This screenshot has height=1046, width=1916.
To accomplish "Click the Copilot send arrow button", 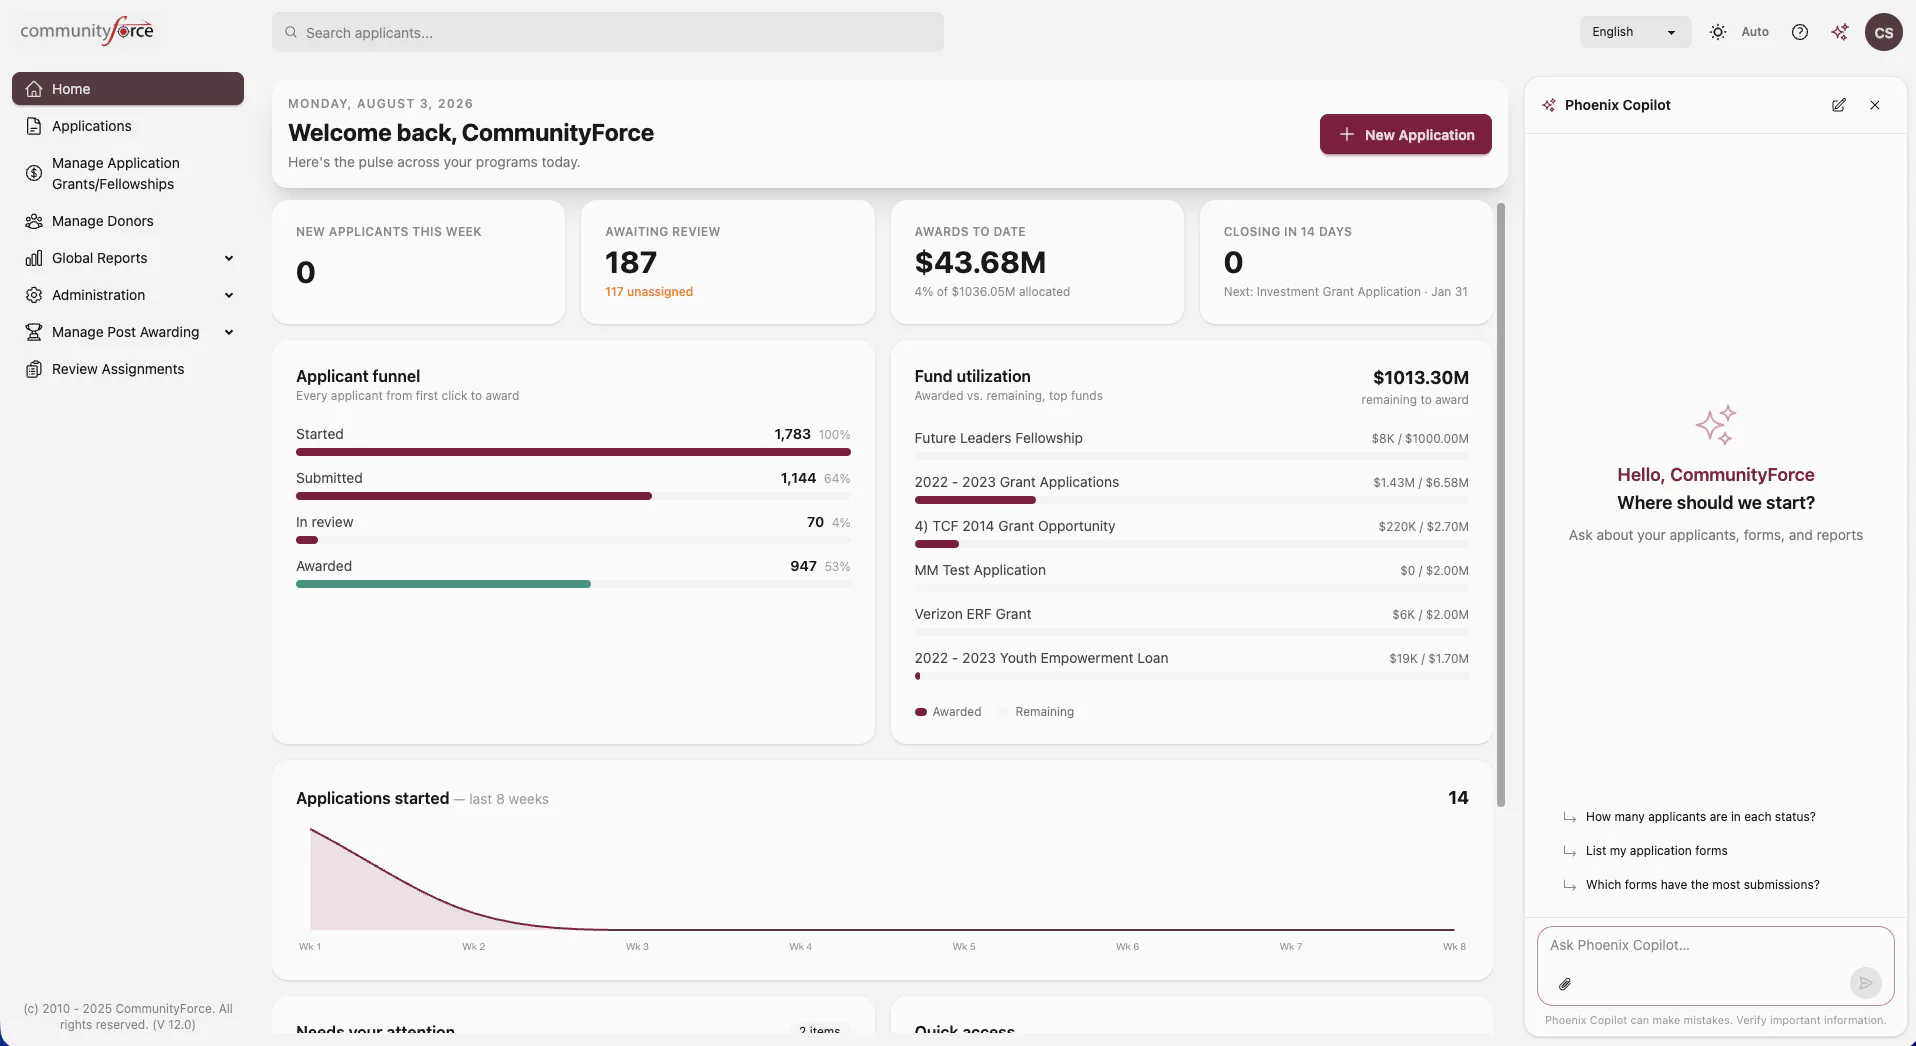I will [x=1865, y=983].
